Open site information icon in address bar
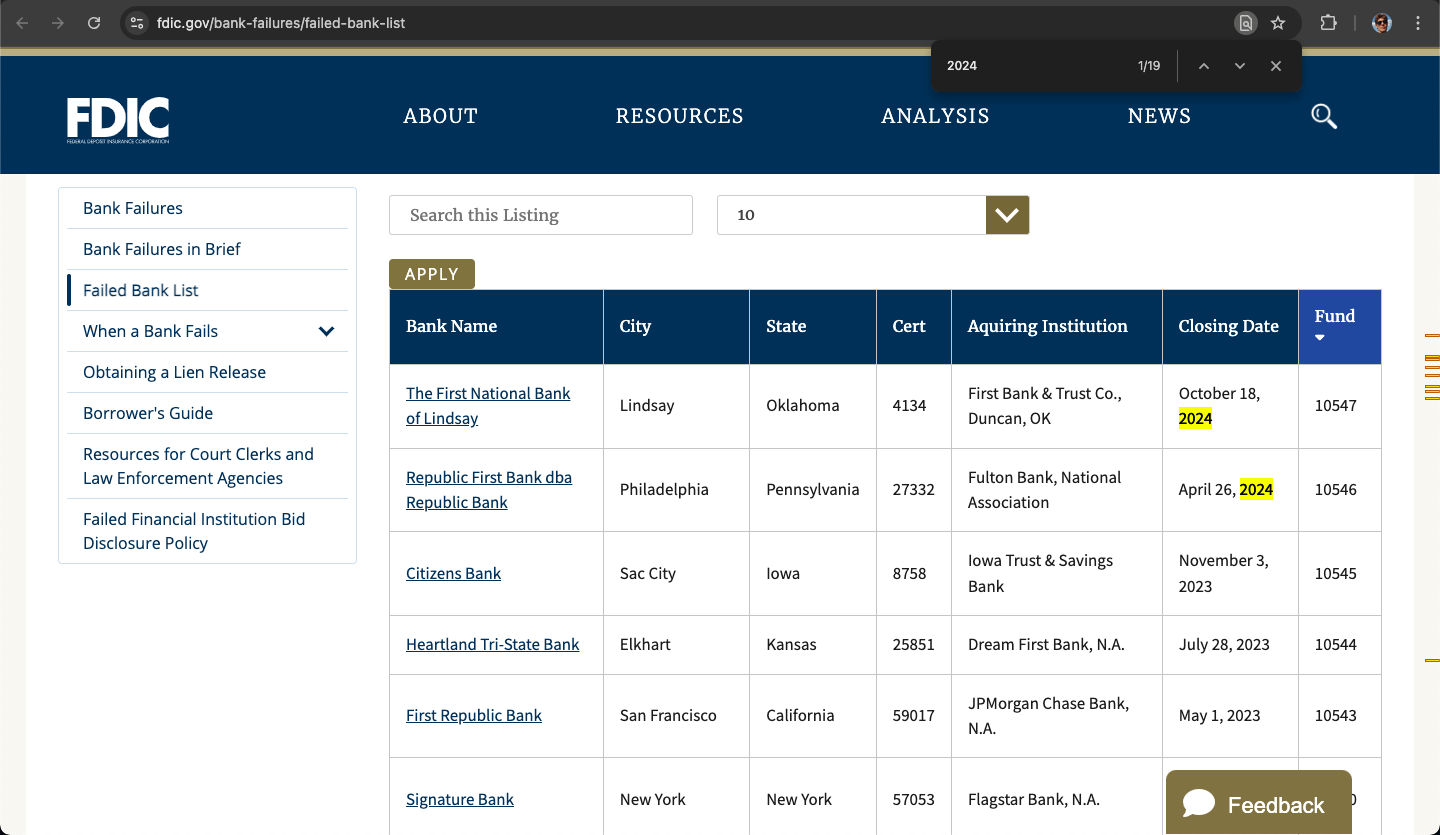 137,23
